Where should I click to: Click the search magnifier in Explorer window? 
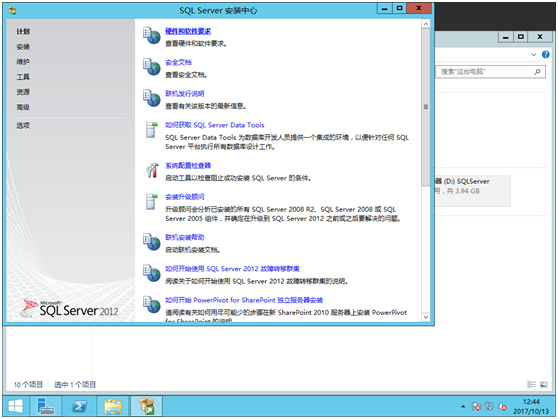tap(537, 72)
